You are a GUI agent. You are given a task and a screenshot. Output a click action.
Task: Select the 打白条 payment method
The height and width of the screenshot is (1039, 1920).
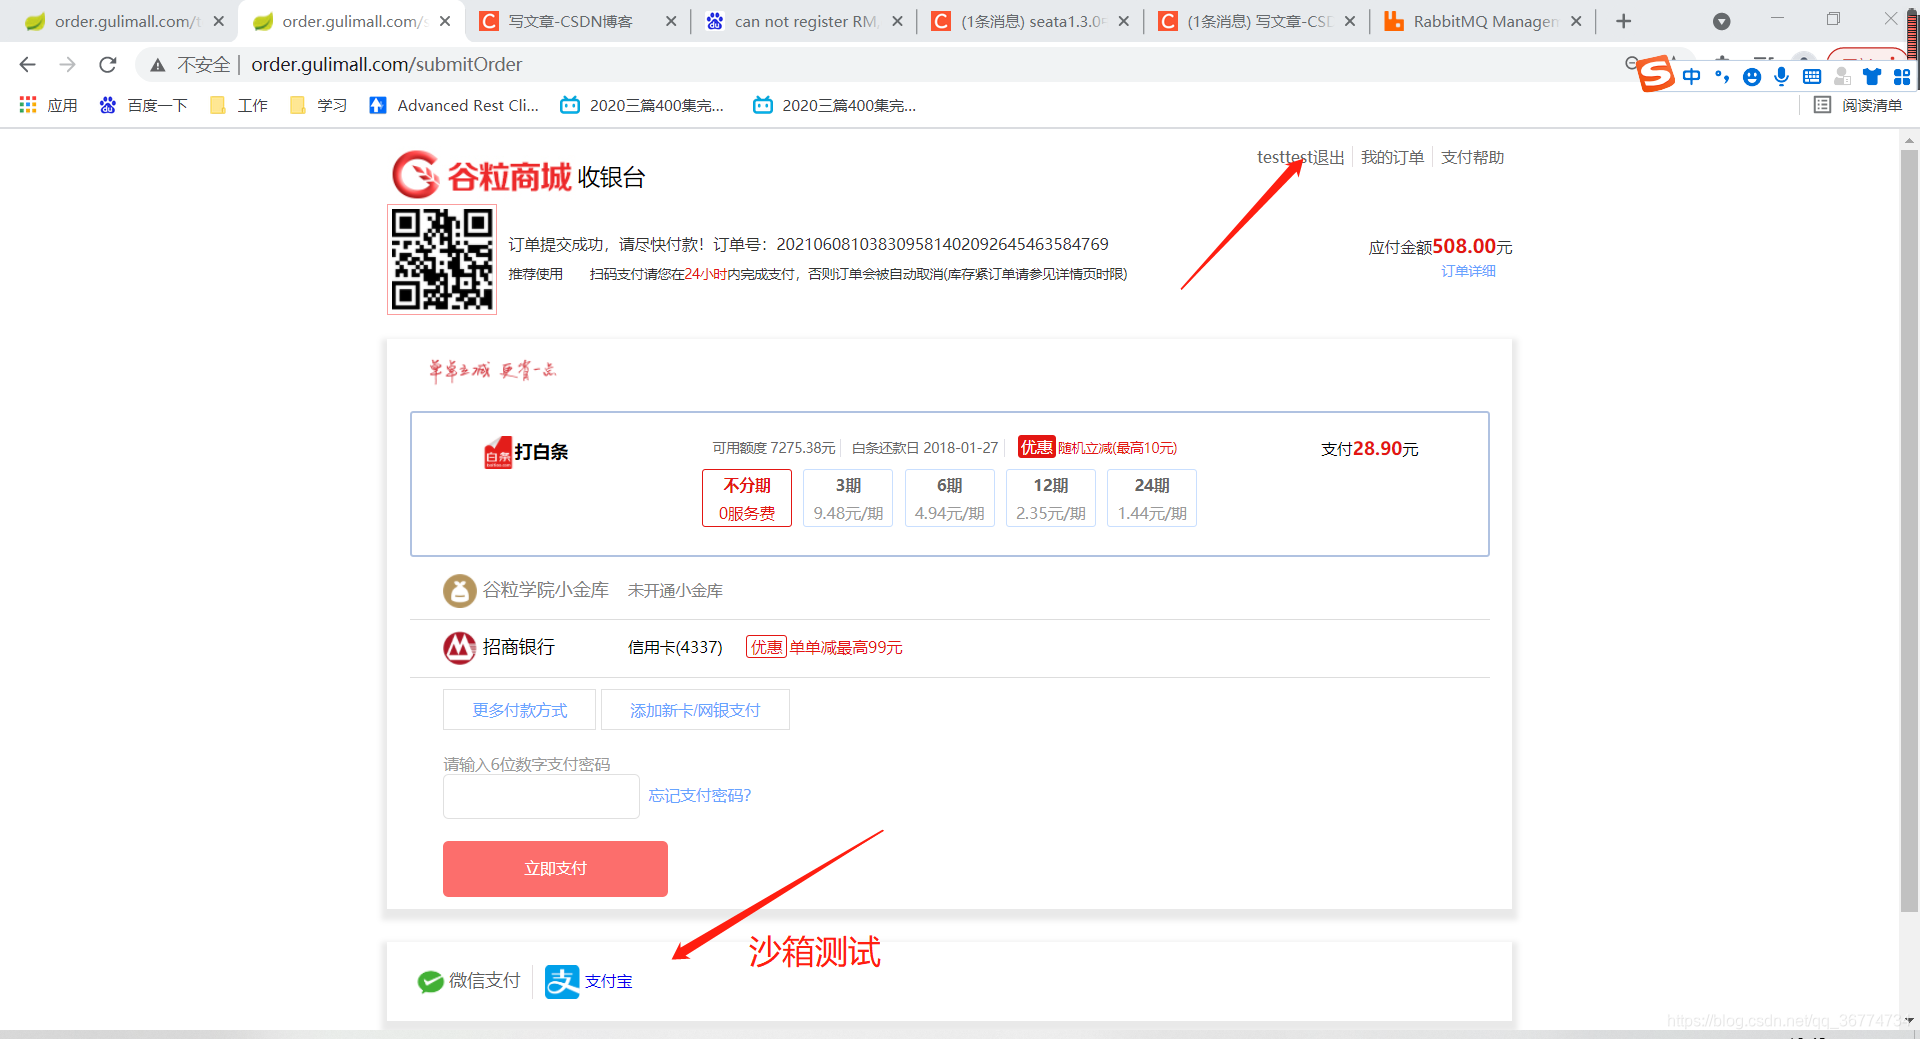(526, 452)
